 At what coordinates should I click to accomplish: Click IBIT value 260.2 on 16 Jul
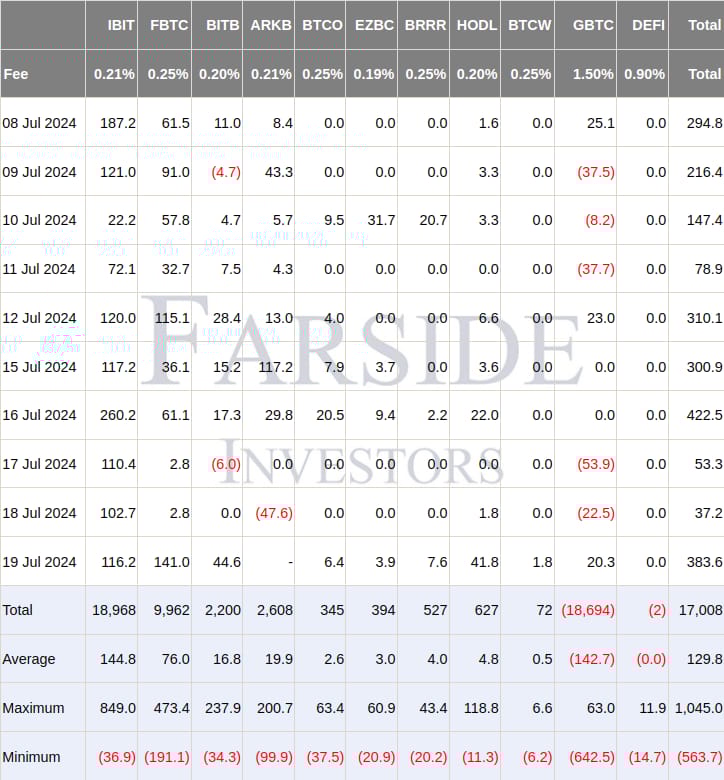(x=118, y=415)
